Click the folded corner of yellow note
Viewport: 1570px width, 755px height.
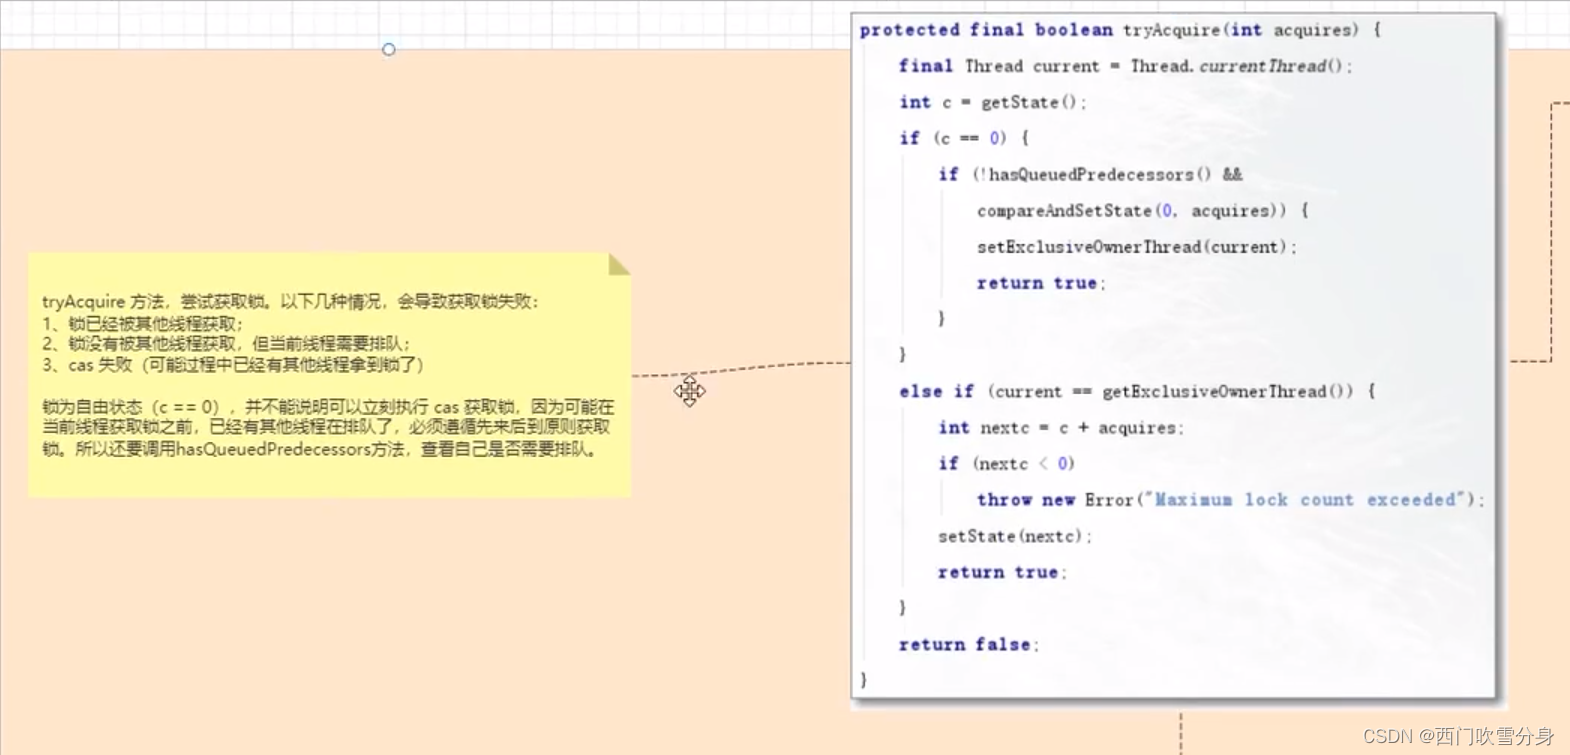tap(619, 264)
